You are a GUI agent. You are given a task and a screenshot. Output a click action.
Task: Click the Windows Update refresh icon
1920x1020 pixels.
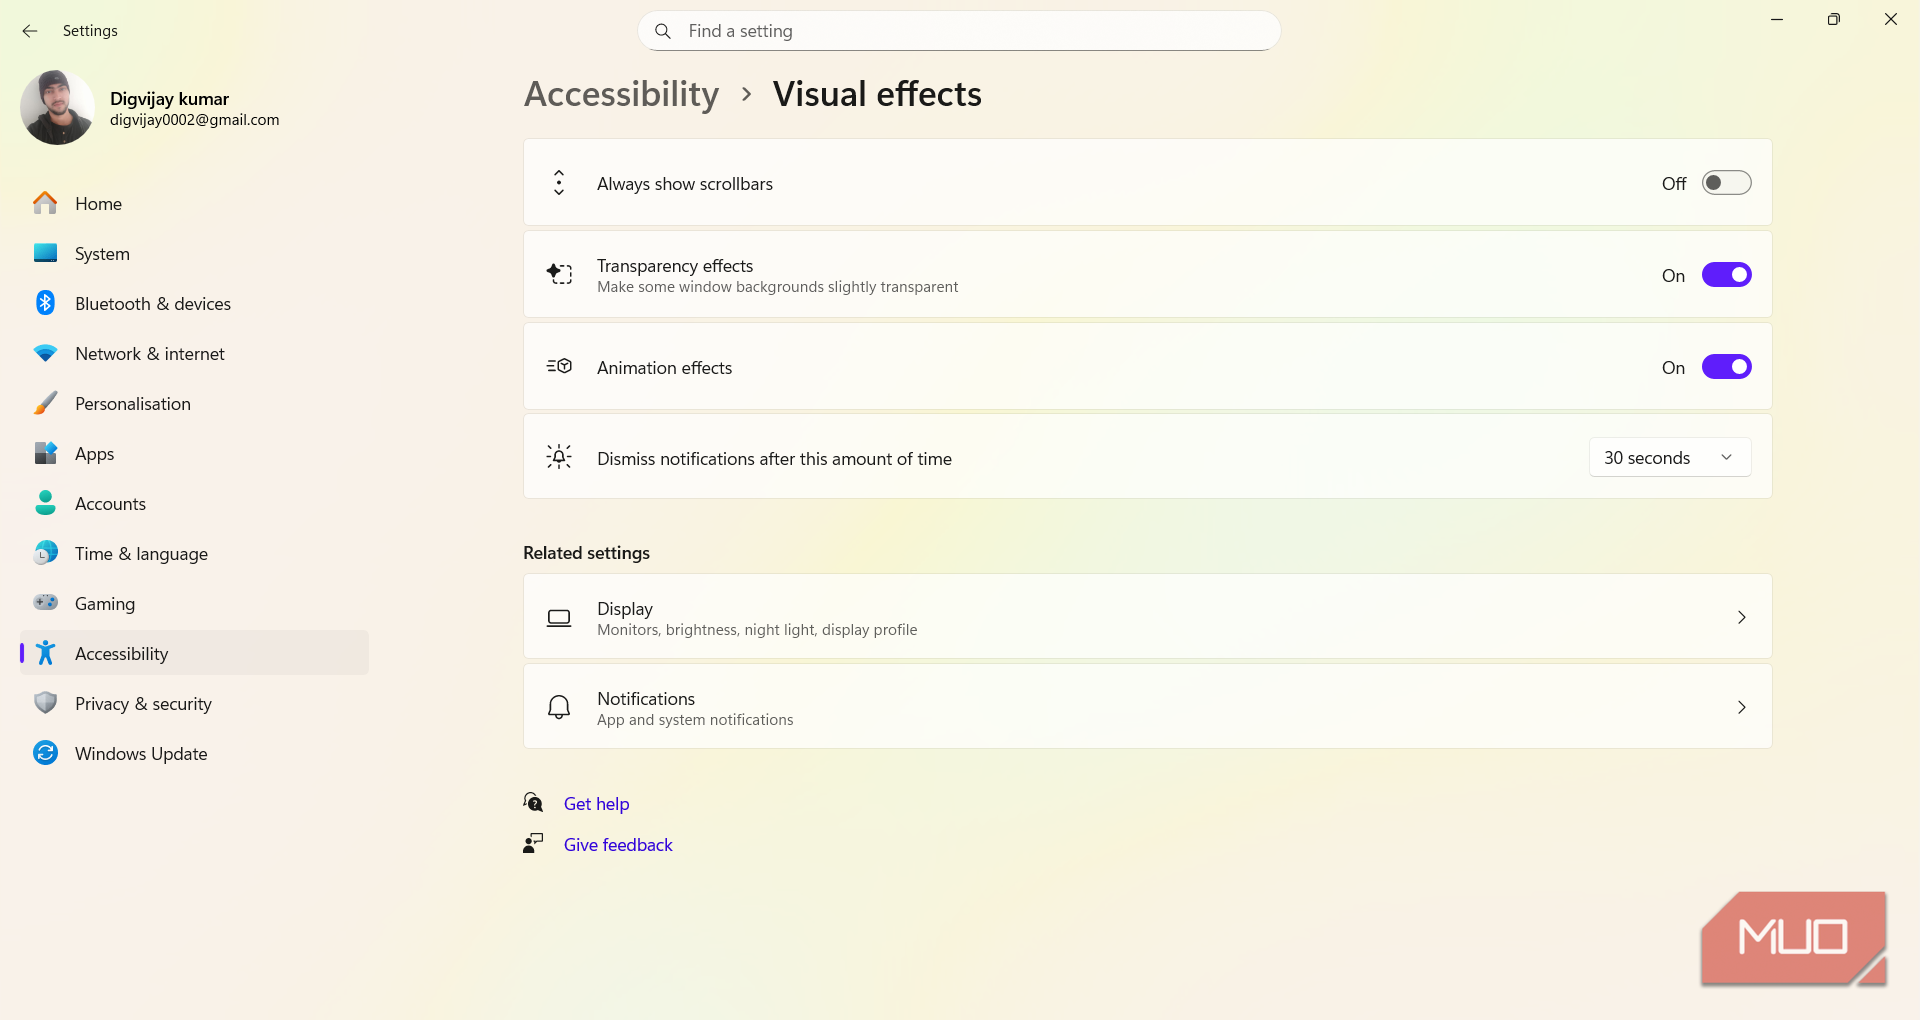(x=45, y=753)
